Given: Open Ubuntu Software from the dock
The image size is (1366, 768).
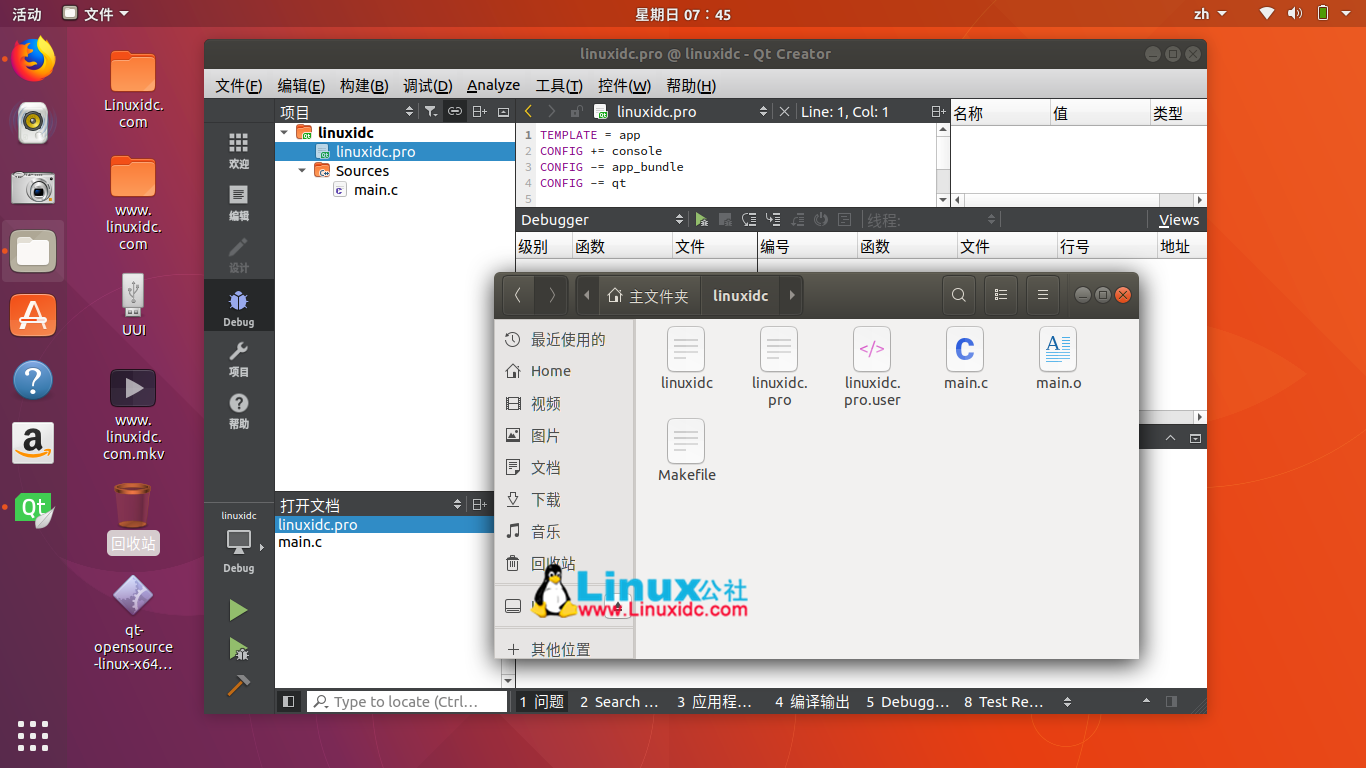Looking at the screenshot, I should click(33, 315).
